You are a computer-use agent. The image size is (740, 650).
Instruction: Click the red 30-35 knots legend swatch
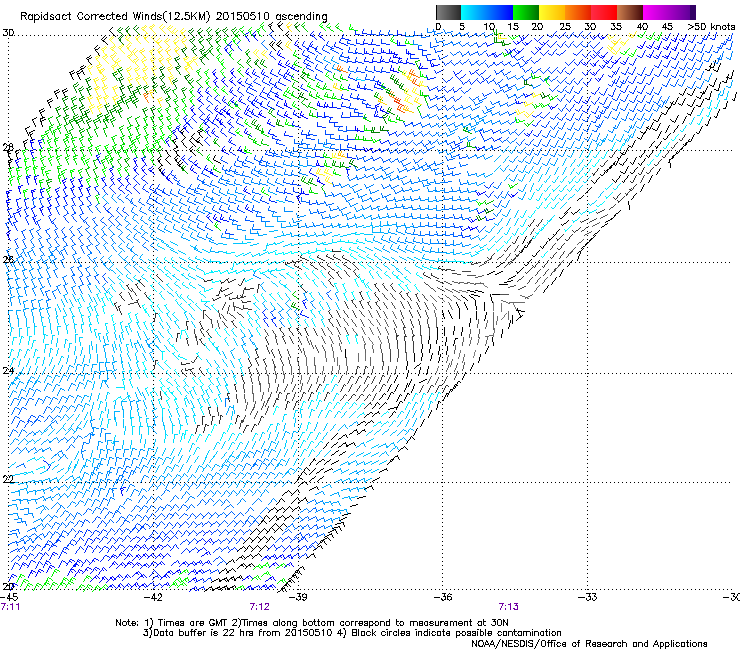click(604, 12)
